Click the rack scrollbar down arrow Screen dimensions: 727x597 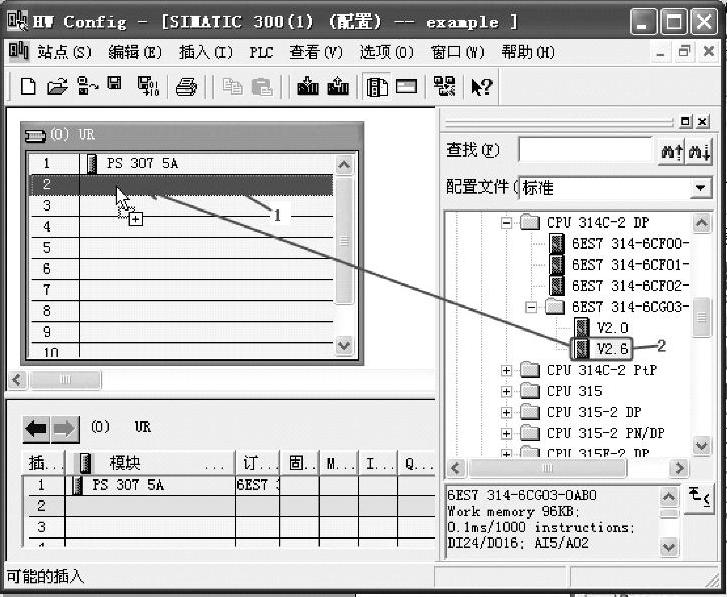[344, 345]
